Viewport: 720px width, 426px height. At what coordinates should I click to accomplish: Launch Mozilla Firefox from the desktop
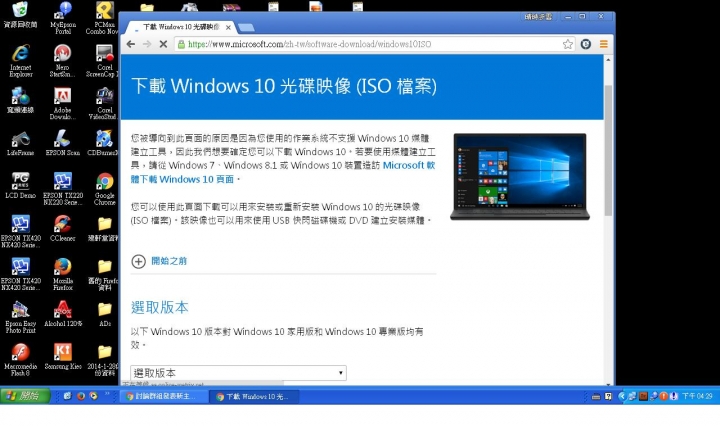62,274
